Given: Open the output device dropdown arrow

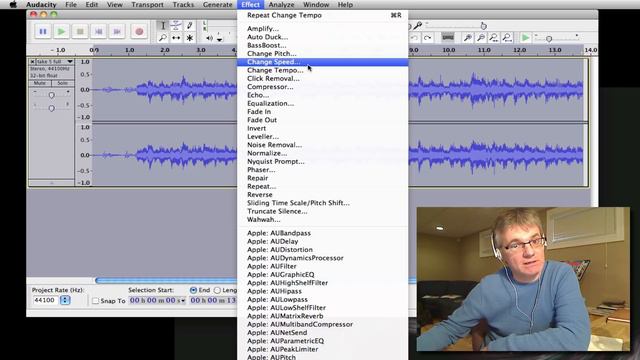Looking at the screenshot, I should tap(220, 40).
